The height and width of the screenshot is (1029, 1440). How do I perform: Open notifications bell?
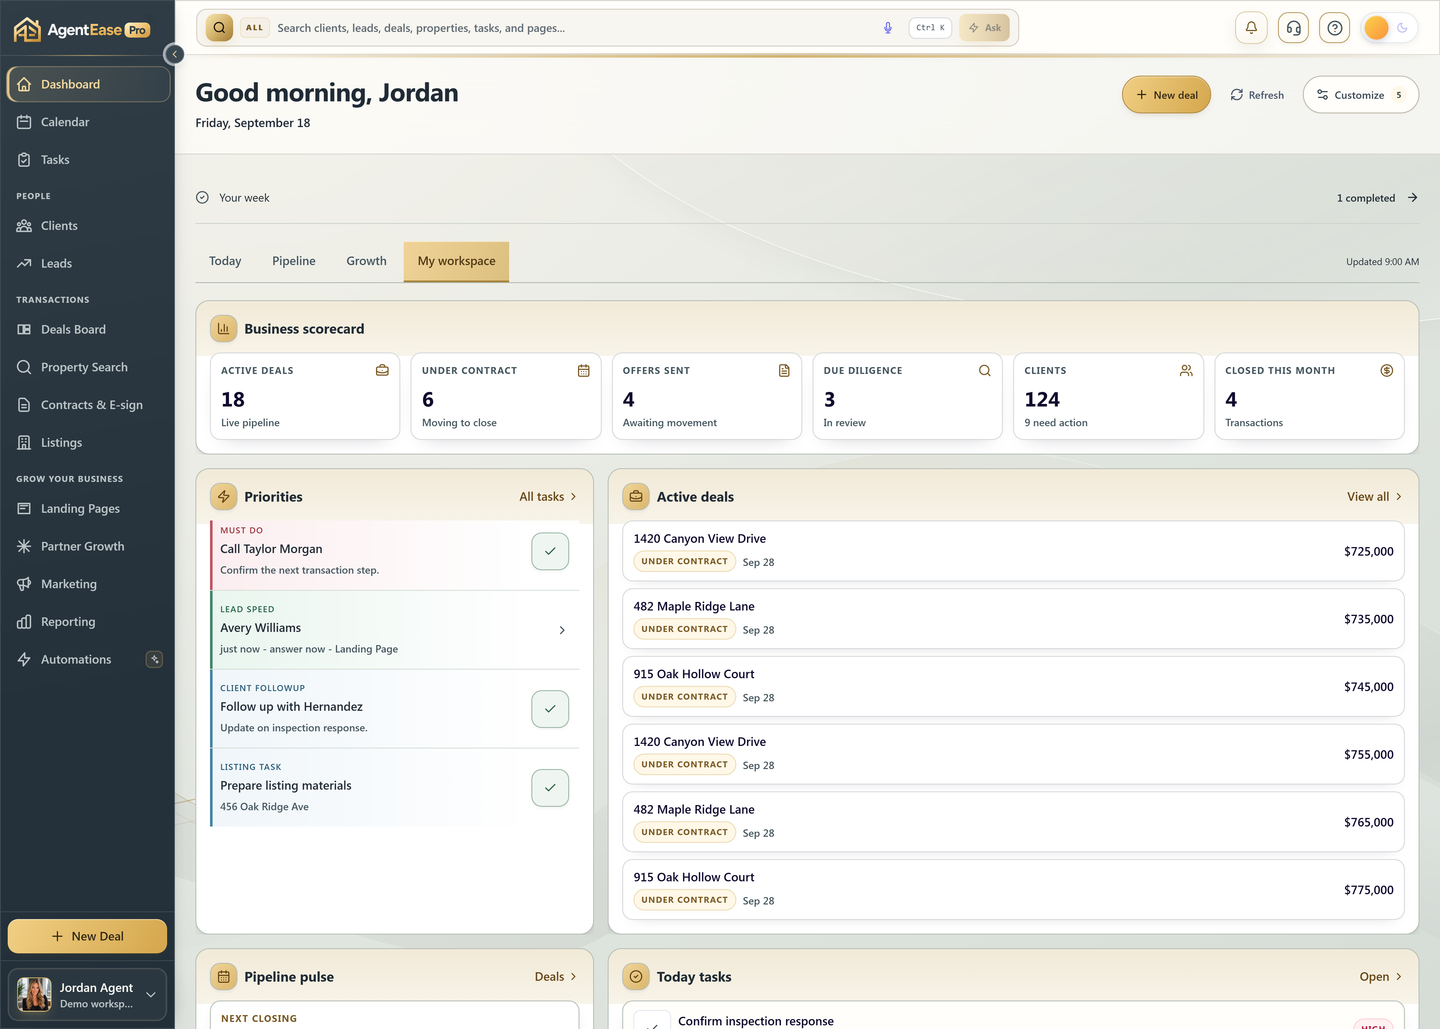tap(1251, 28)
